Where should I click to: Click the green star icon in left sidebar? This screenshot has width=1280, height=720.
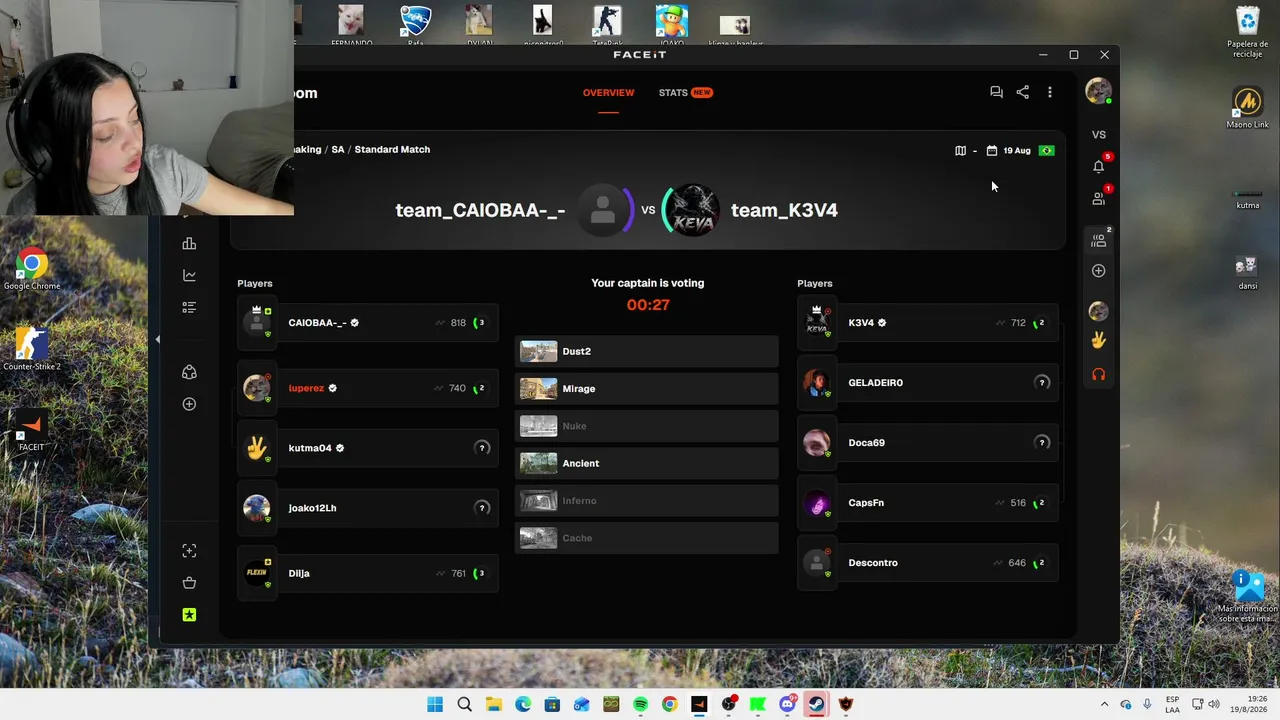(189, 615)
